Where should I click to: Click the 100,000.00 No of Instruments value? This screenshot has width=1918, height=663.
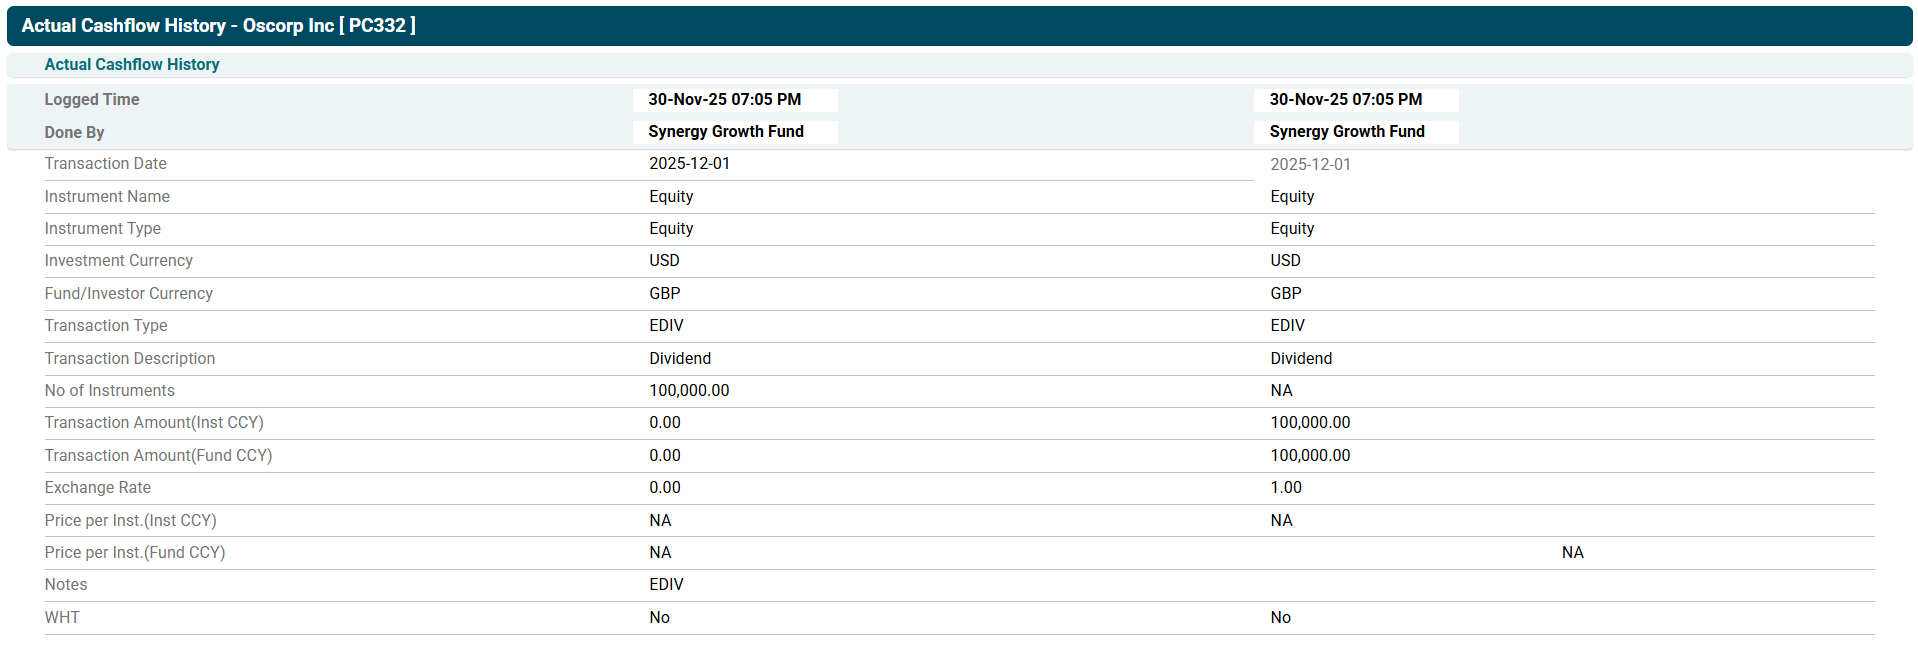689,391
